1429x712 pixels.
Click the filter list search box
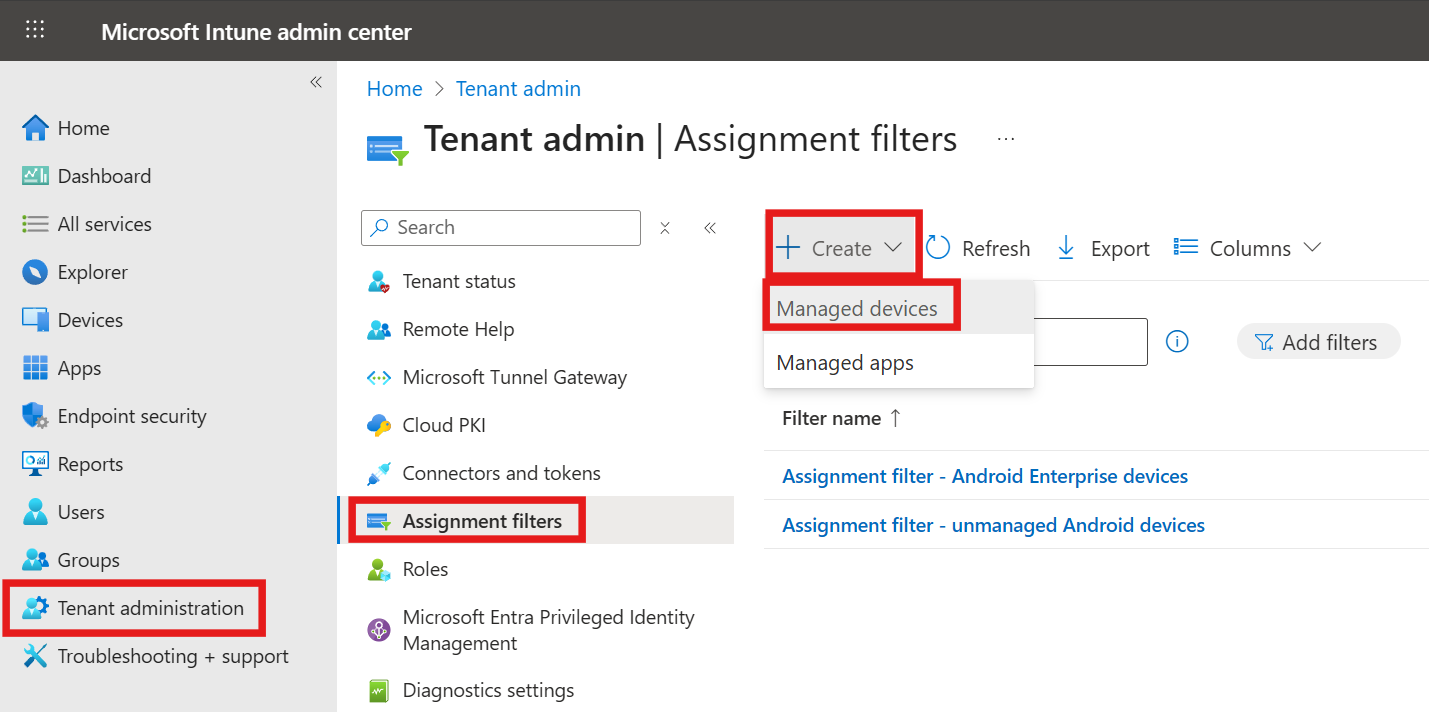1091,342
